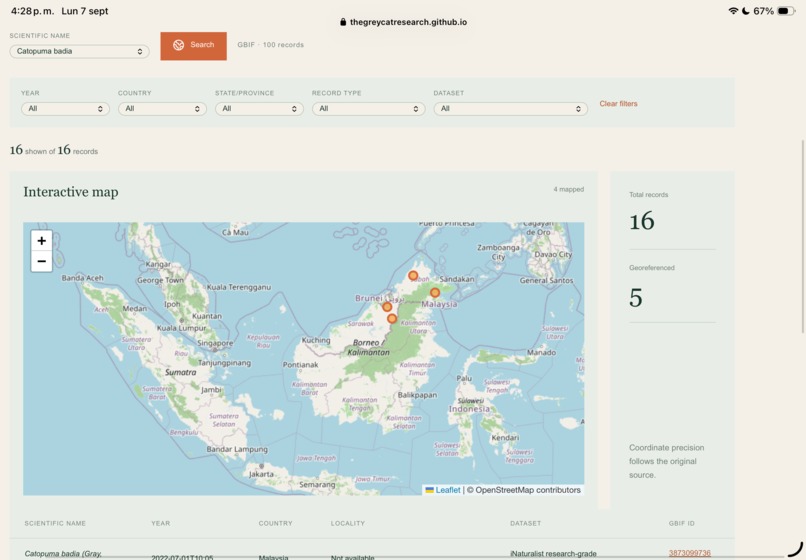The height and width of the screenshot is (560, 806).
Task: Click the Dataset column header
Action: (525, 523)
